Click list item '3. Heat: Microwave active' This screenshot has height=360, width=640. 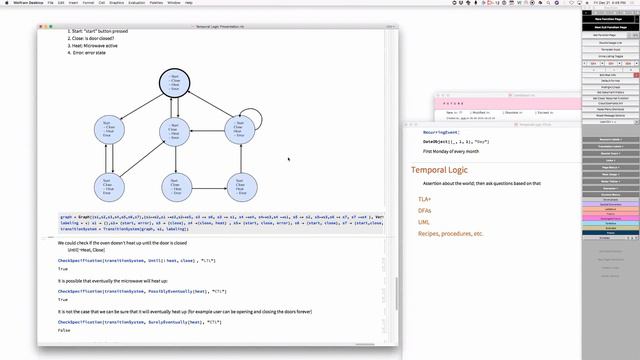coord(92,46)
